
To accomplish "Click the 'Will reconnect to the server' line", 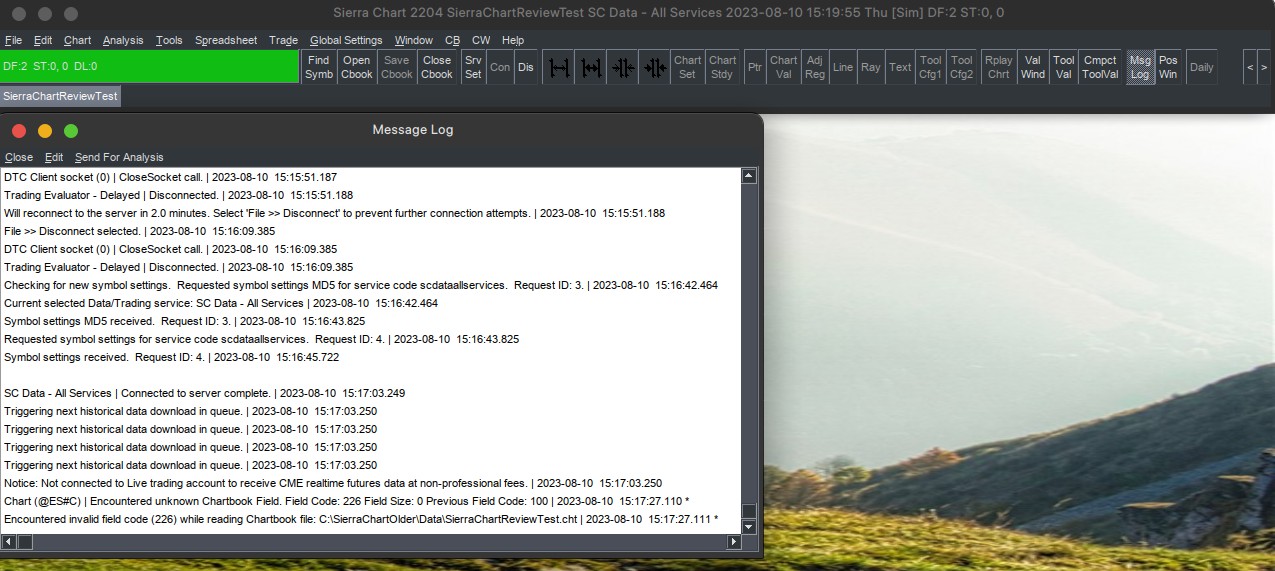I will (x=334, y=213).
